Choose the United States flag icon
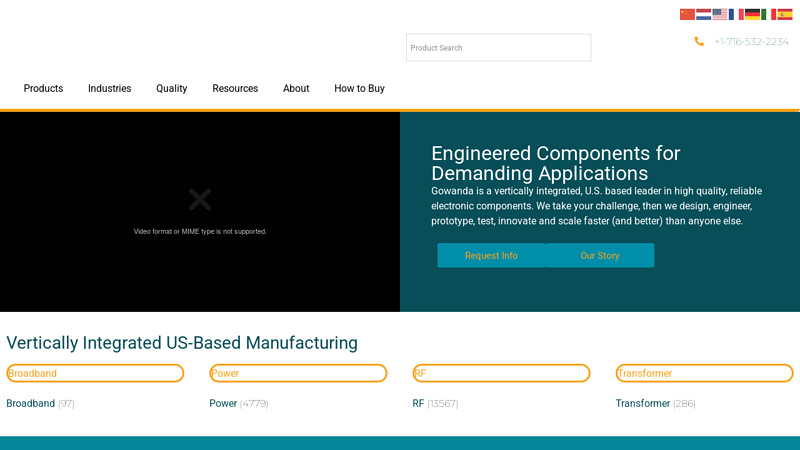This screenshot has width=800, height=450. 720,15
